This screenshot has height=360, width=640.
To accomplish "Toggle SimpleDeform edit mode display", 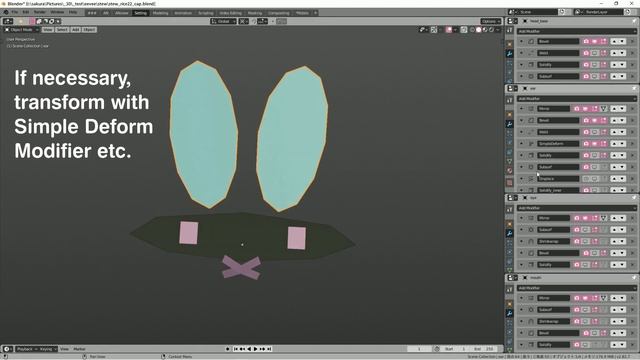I will tap(604, 144).
